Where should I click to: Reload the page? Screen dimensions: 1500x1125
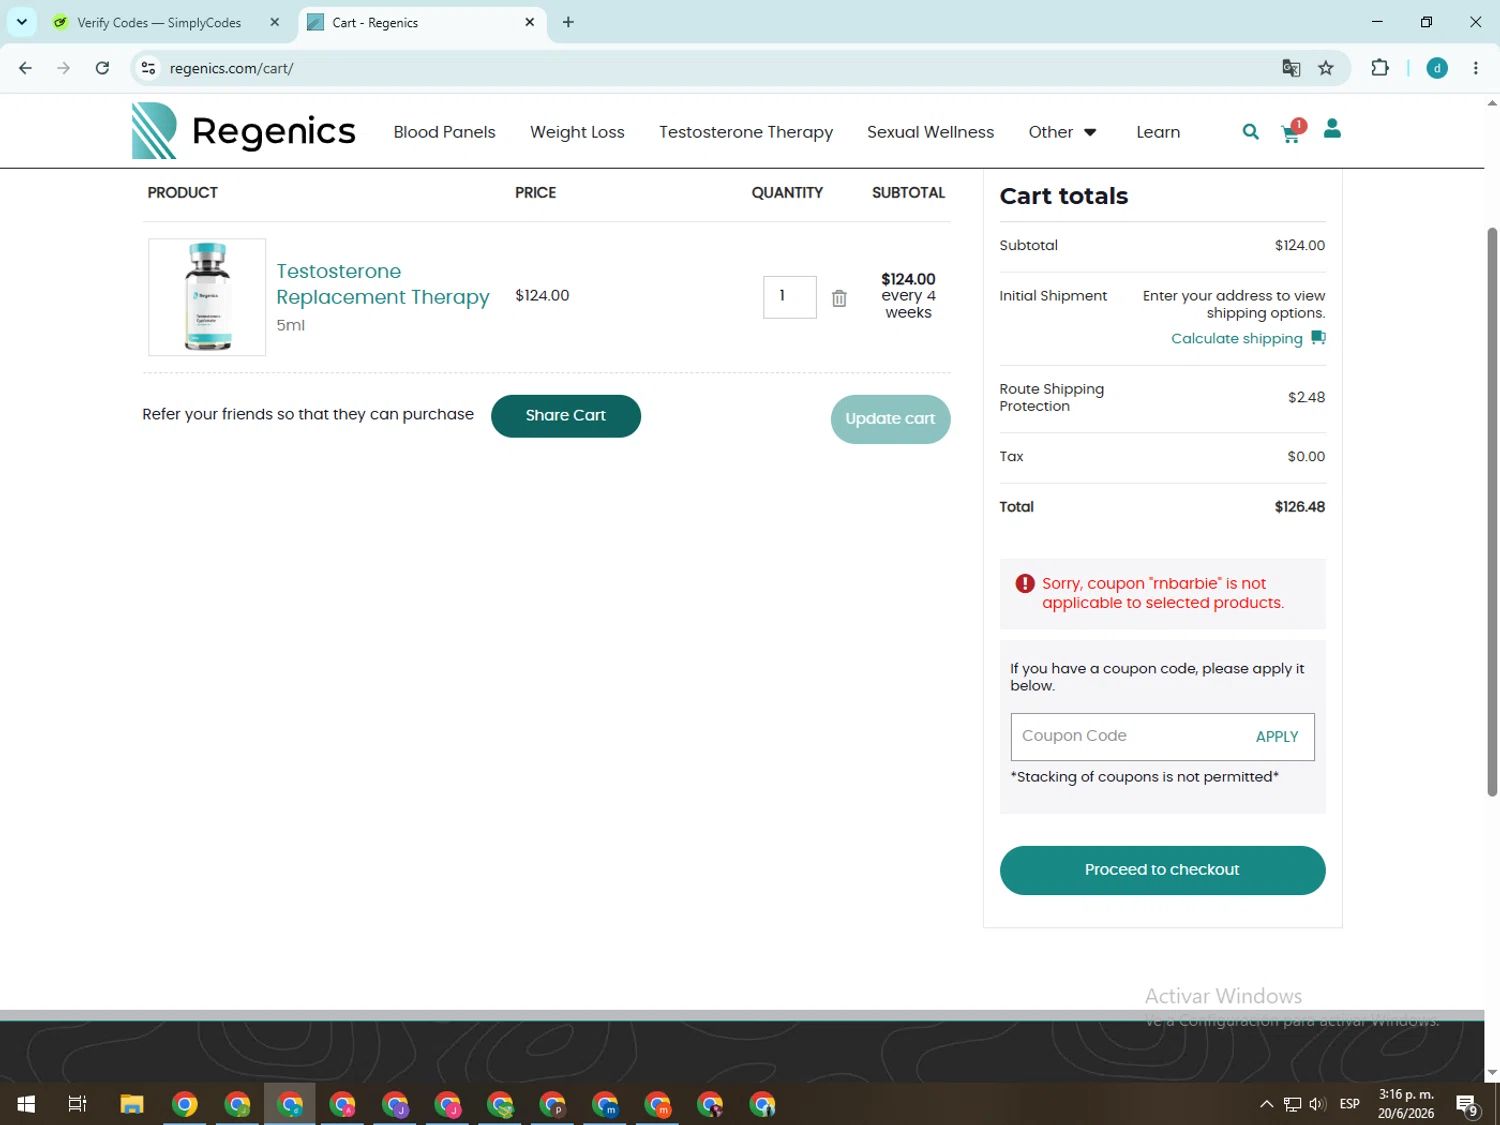(x=102, y=68)
